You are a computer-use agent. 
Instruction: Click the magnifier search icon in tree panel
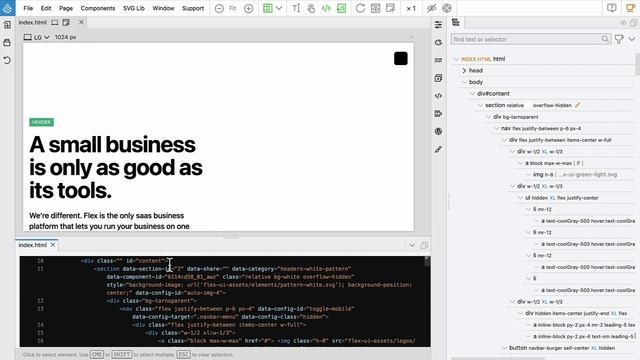click(x=605, y=39)
